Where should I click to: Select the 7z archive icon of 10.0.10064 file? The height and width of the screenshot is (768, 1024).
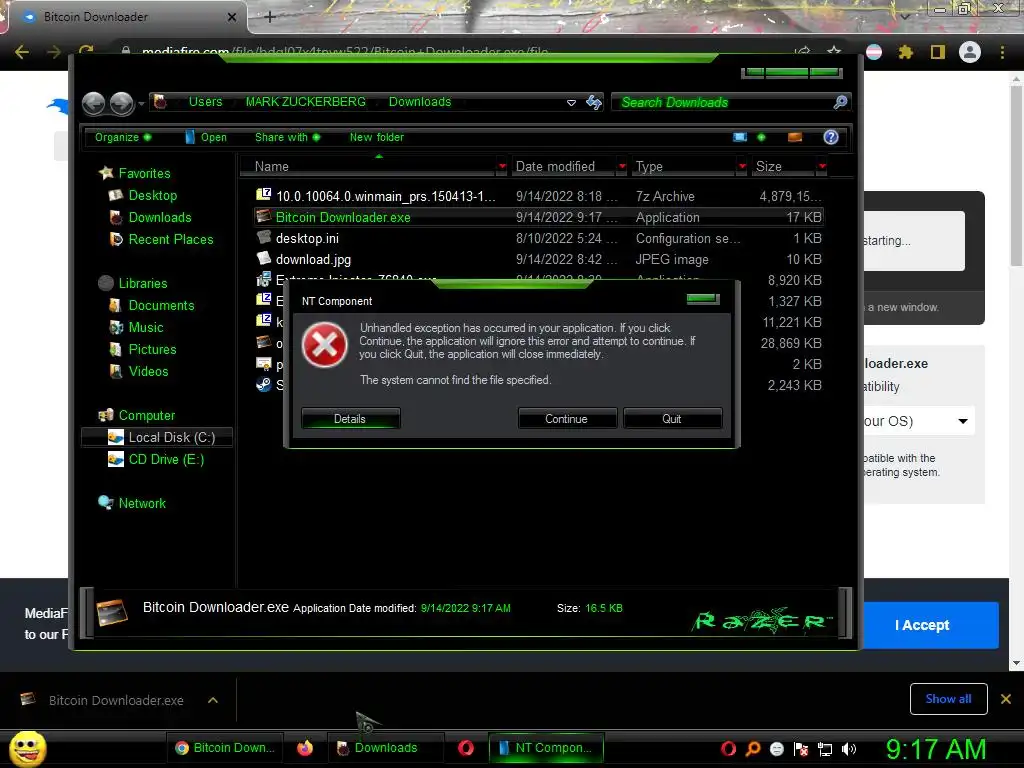pyautogui.click(x=263, y=195)
